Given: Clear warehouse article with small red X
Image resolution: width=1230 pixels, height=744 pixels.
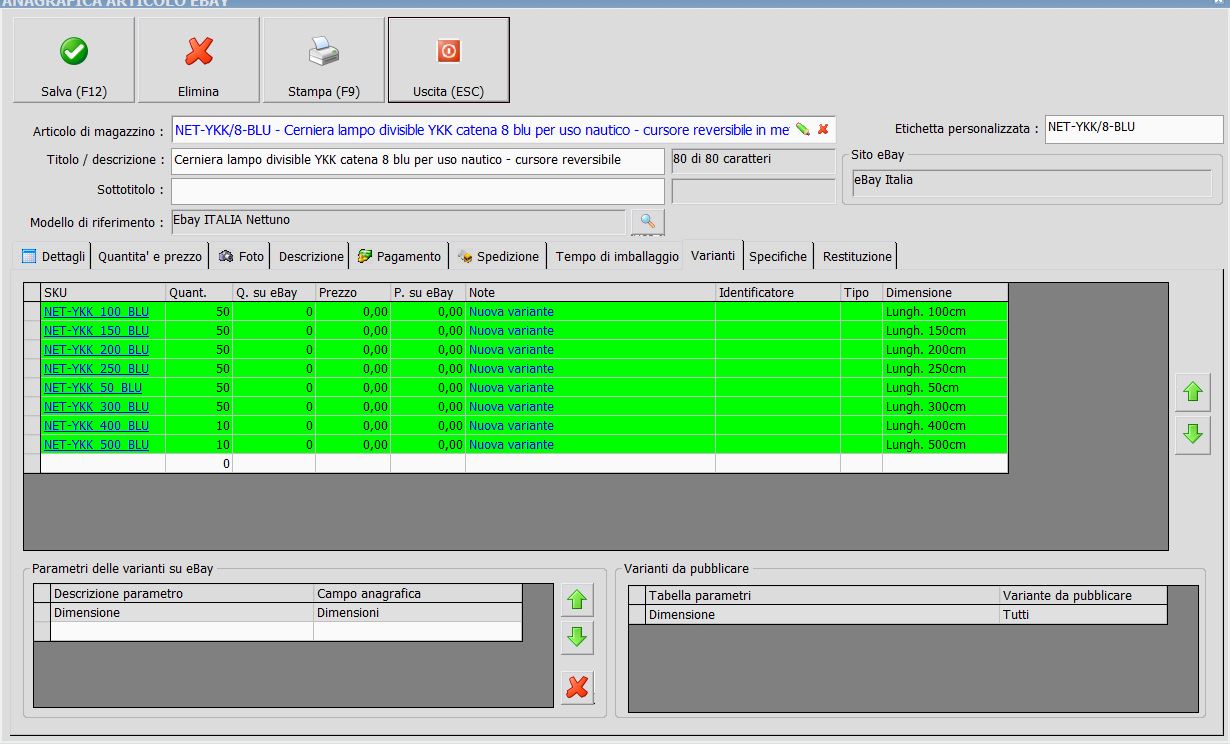Looking at the screenshot, I should tap(823, 129).
